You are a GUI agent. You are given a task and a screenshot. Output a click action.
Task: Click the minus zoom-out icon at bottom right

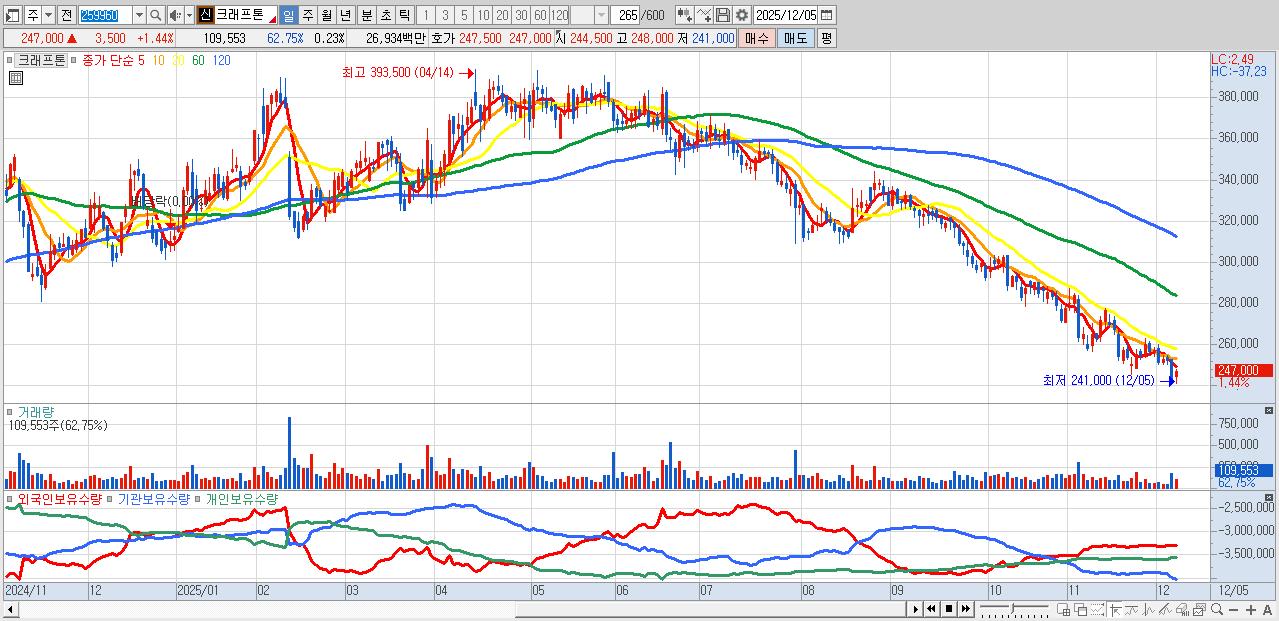click(1234, 610)
